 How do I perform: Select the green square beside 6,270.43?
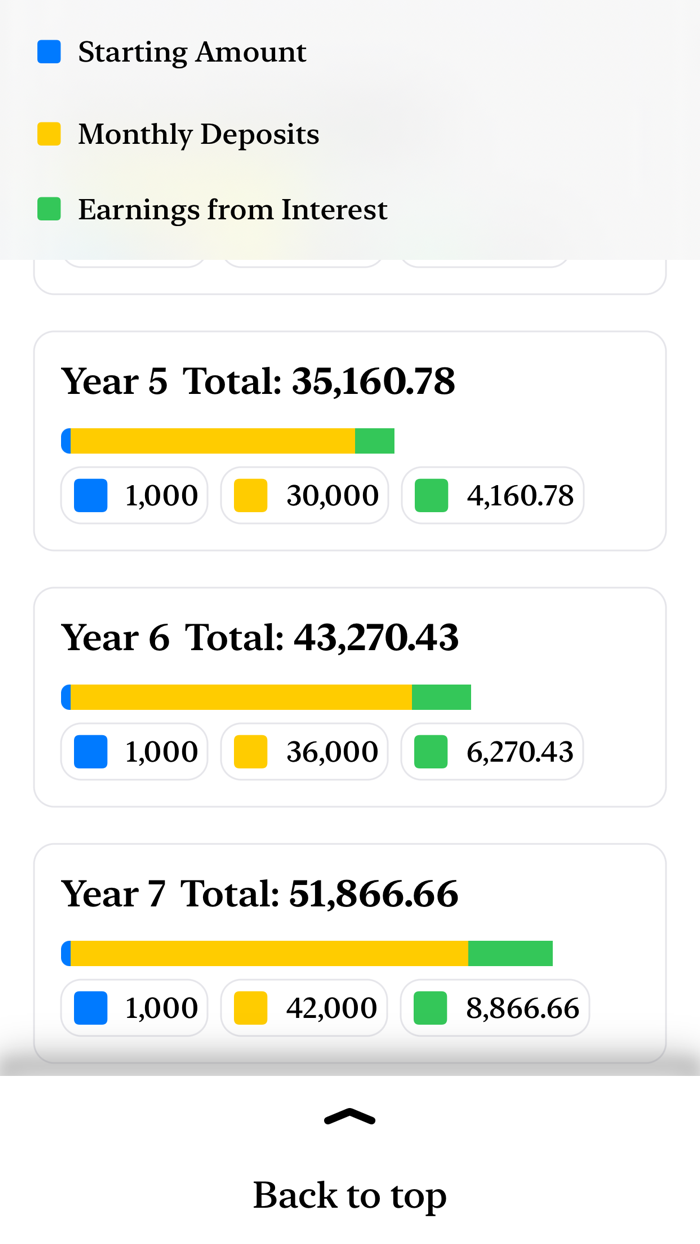(x=430, y=751)
